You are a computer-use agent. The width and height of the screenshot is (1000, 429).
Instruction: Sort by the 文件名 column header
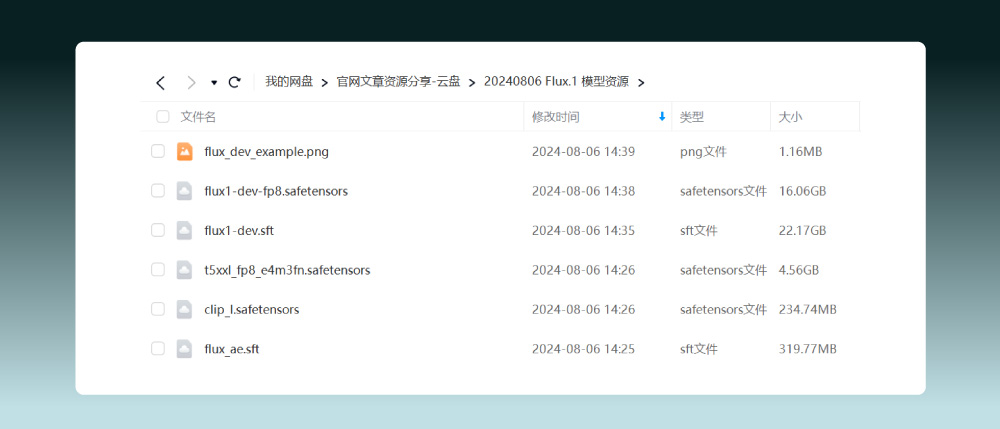[x=198, y=117]
